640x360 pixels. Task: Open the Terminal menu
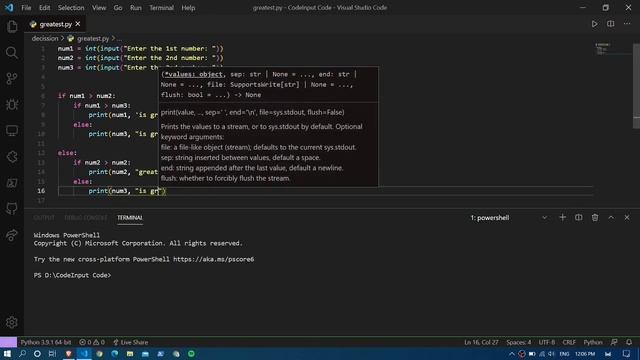pyautogui.click(x=161, y=8)
